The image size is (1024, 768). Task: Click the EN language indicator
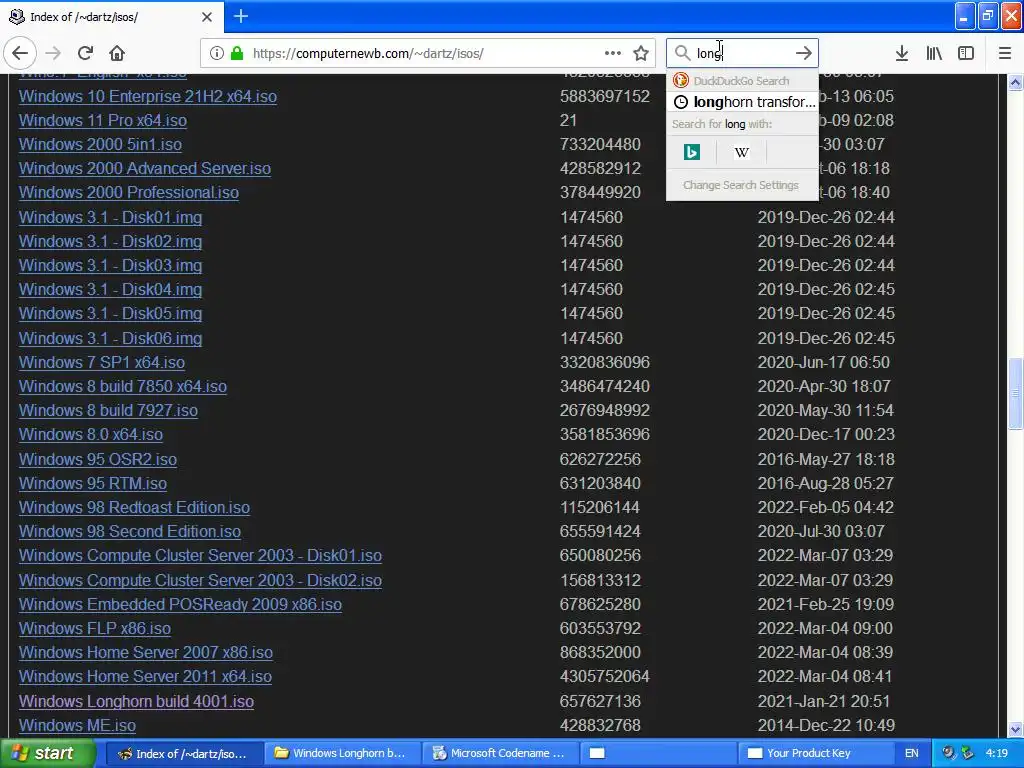click(x=912, y=754)
